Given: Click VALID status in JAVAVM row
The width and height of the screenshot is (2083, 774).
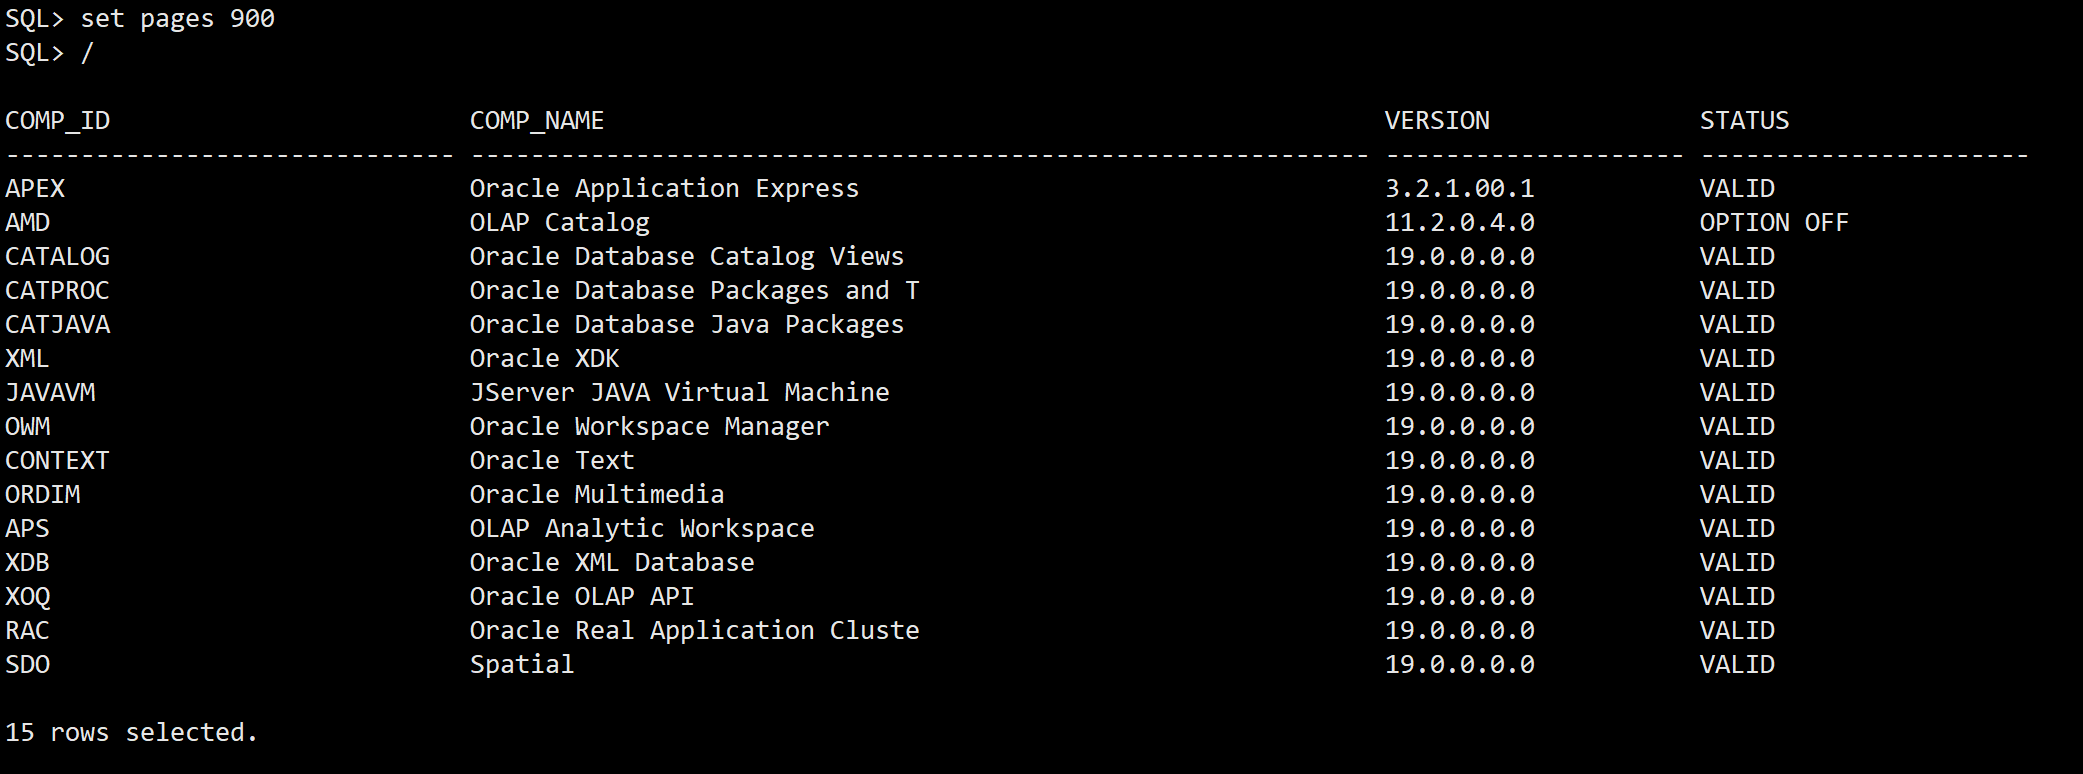Looking at the screenshot, I should [x=1737, y=393].
